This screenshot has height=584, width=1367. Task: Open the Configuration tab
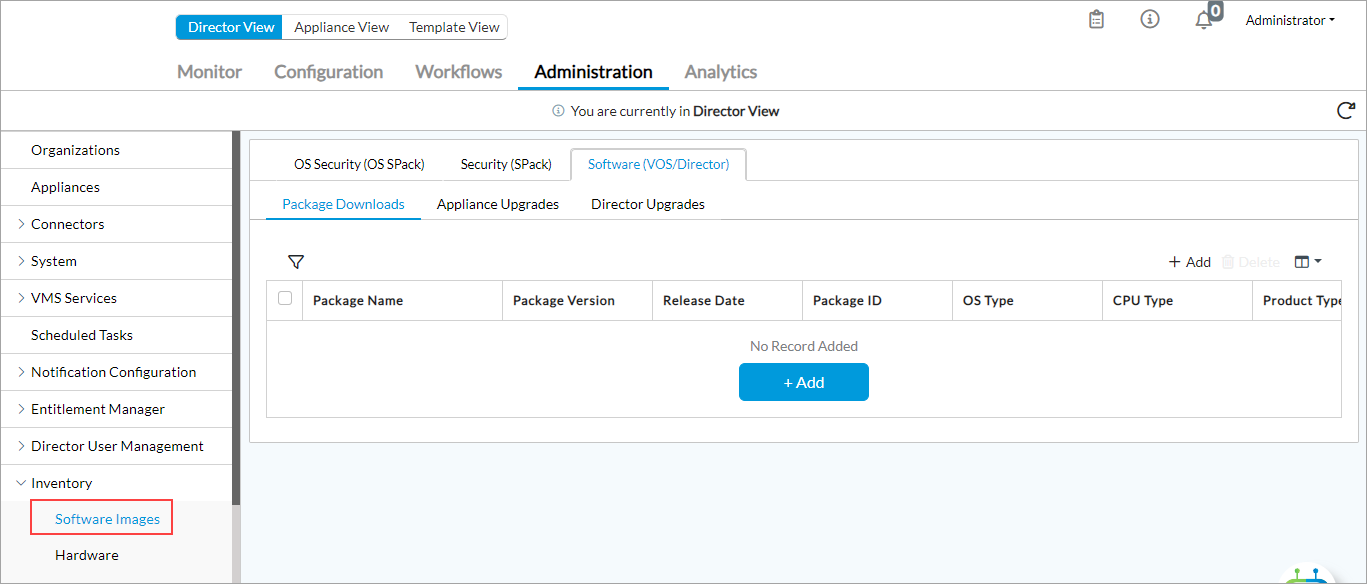pos(328,72)
